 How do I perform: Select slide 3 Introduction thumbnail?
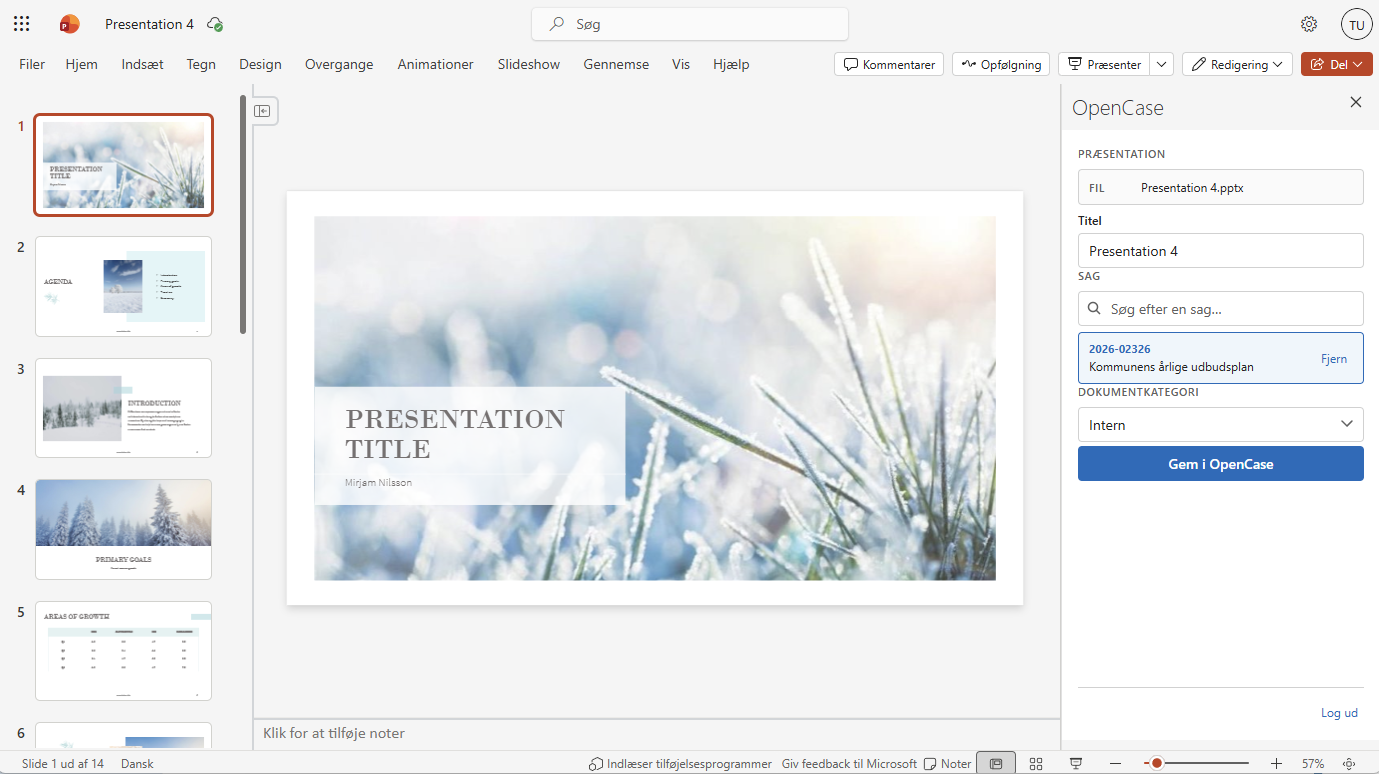123,408
